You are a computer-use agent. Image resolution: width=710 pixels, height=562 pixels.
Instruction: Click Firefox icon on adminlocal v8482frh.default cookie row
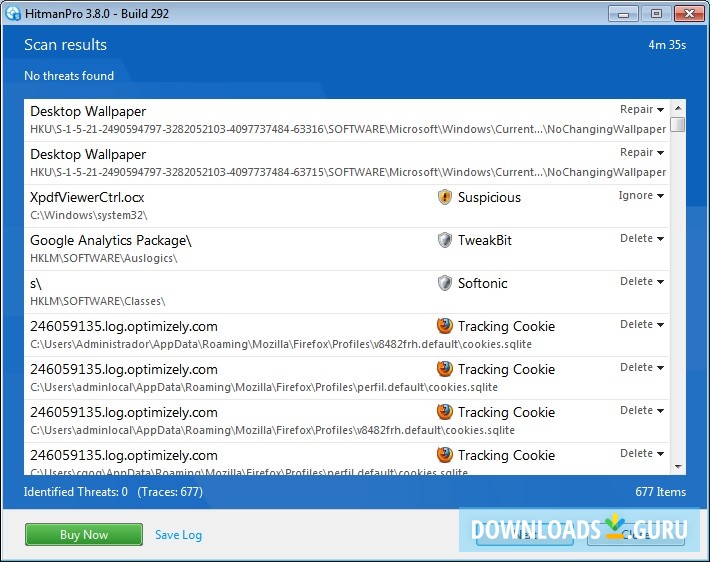tap(445, 412)
